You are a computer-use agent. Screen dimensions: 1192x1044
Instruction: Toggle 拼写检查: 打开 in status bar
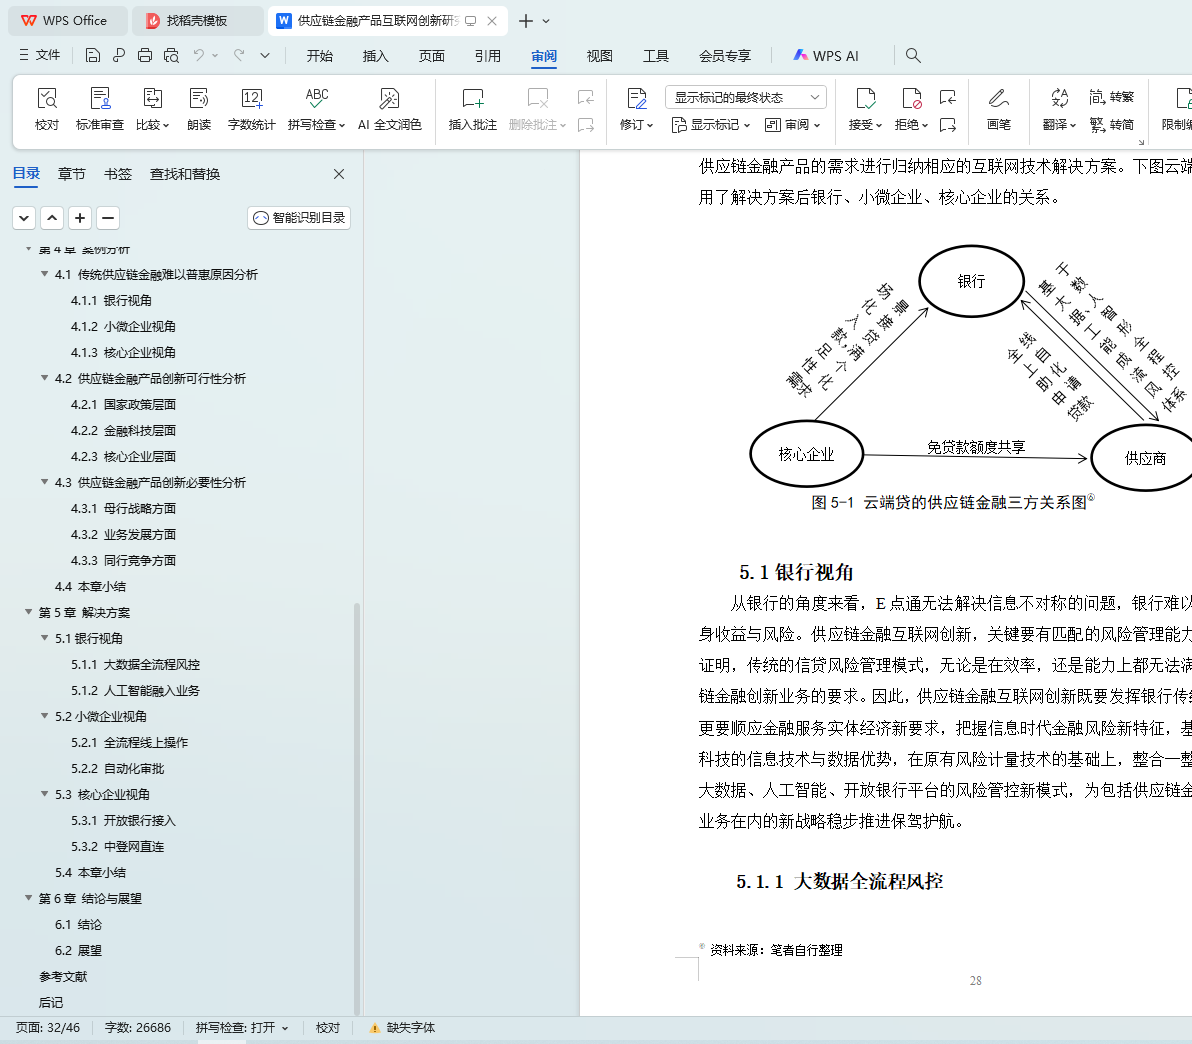[242, 1028]
